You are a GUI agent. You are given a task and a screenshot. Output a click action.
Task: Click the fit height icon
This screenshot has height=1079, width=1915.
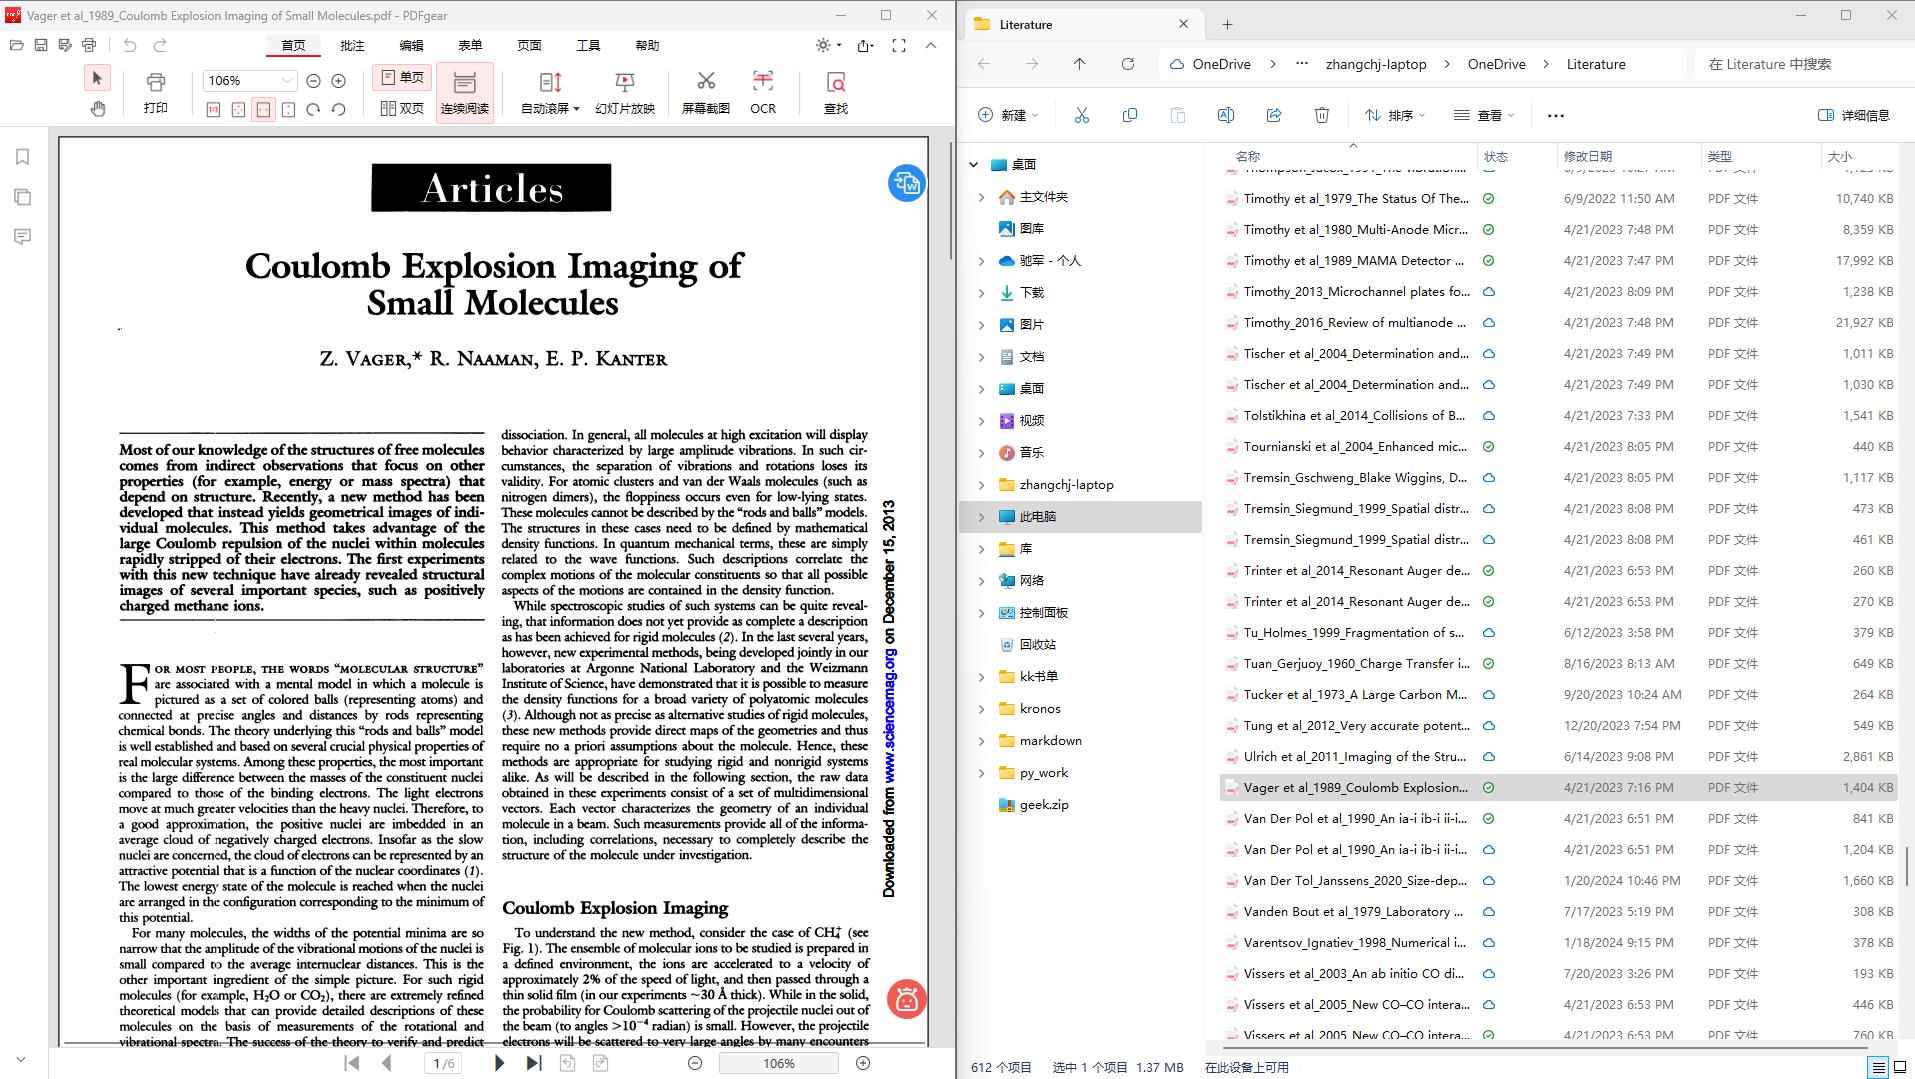click(x=288, y=110)
